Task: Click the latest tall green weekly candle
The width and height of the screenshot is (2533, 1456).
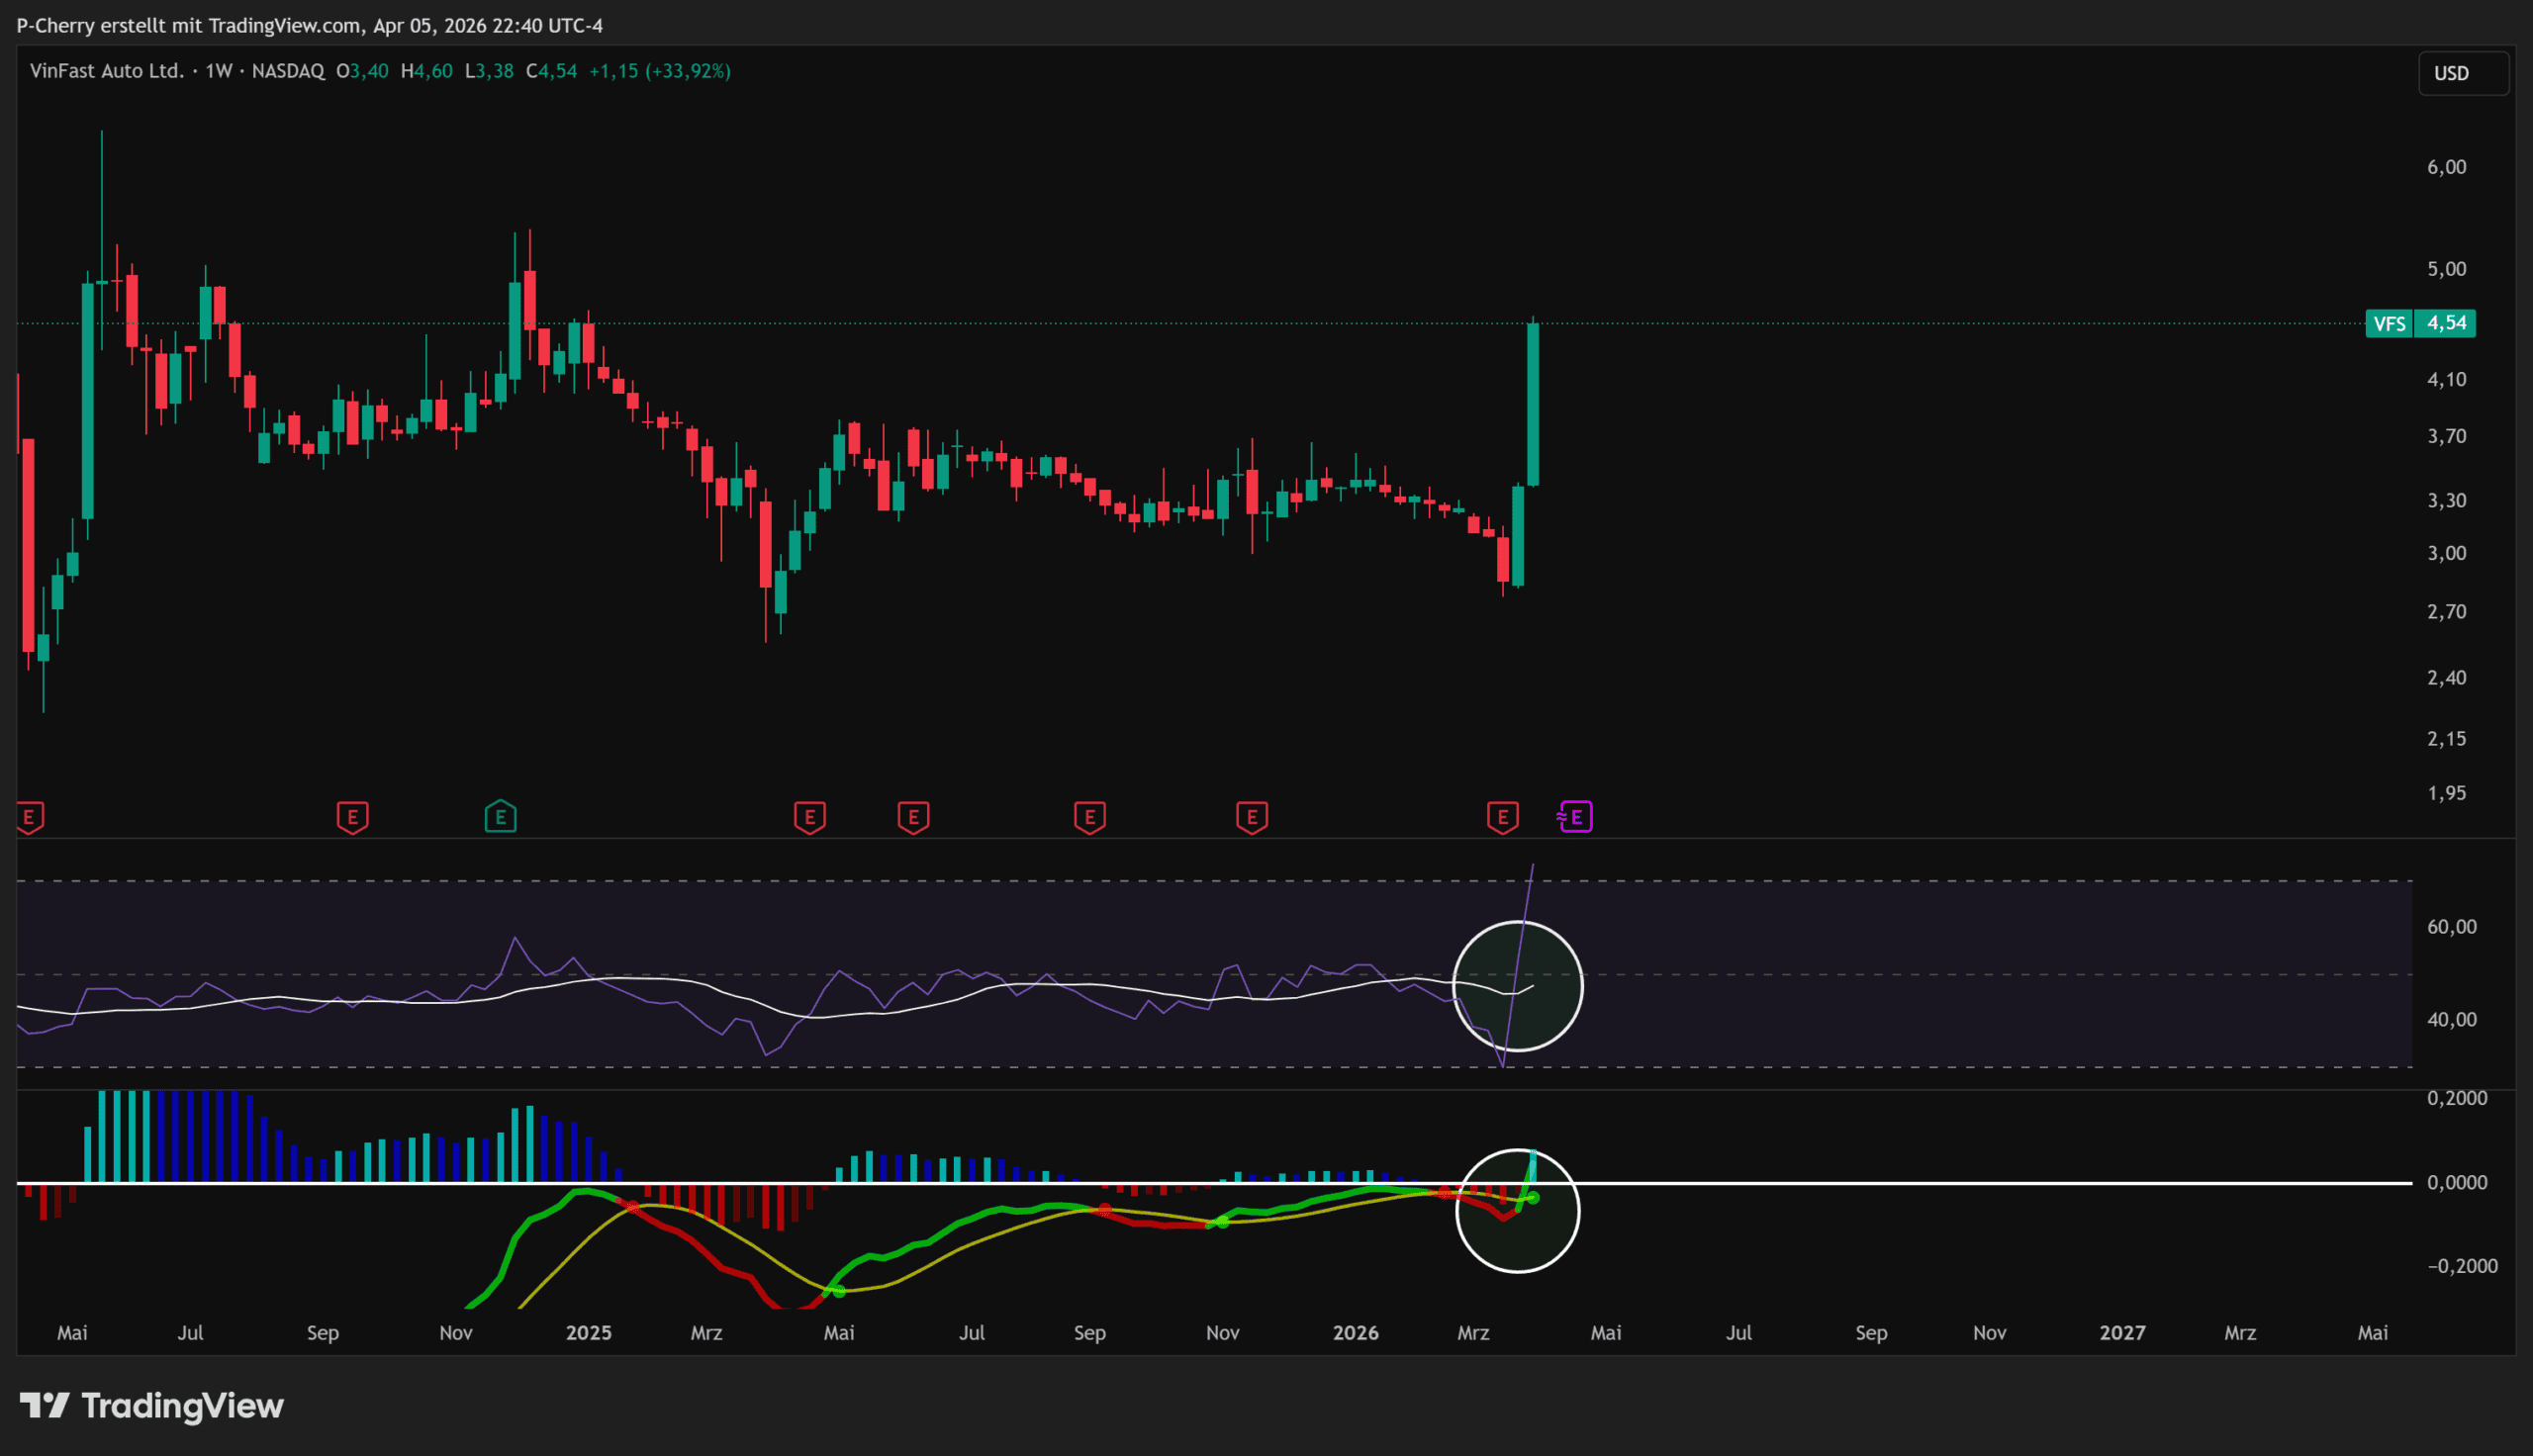Action: [x=1533, y=404]
